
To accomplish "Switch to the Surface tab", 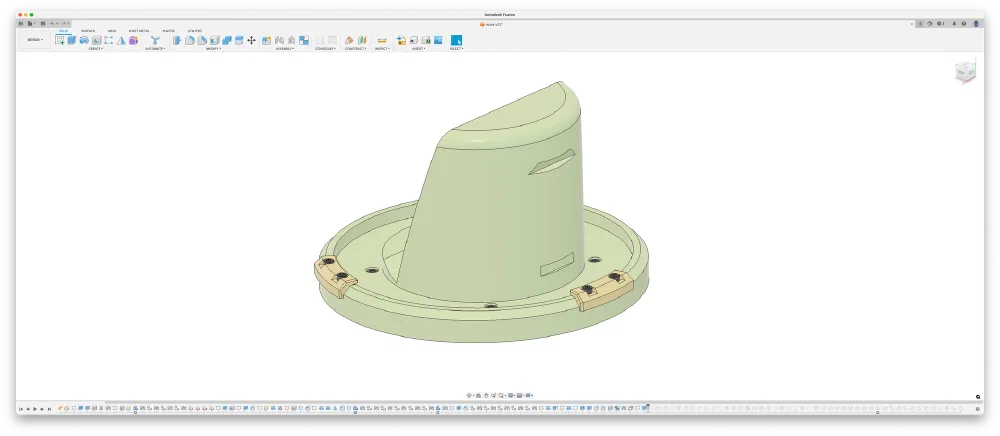I will (x=88, y=31).
